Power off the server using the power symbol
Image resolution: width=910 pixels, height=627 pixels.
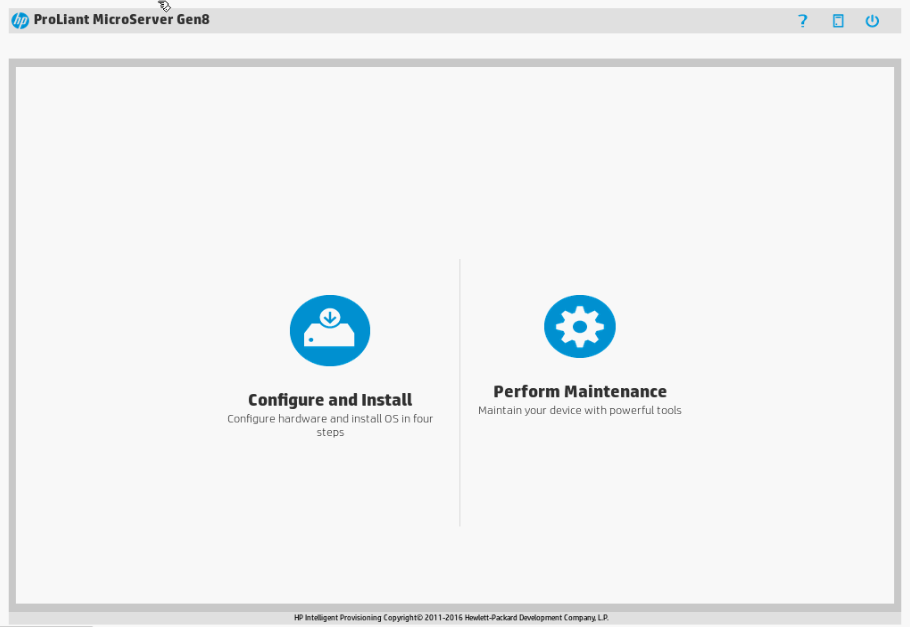point(871,20)
